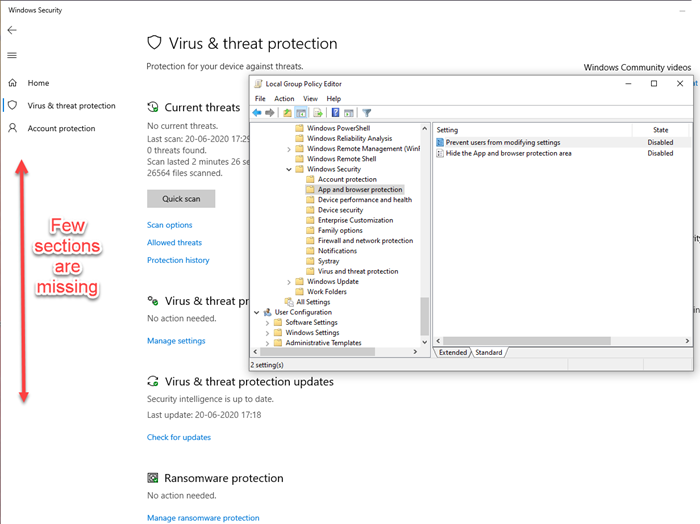Screen dimensions: 700x524
Task: Open the File menu in Group Policy Editor
Action: tap(260, 98)
